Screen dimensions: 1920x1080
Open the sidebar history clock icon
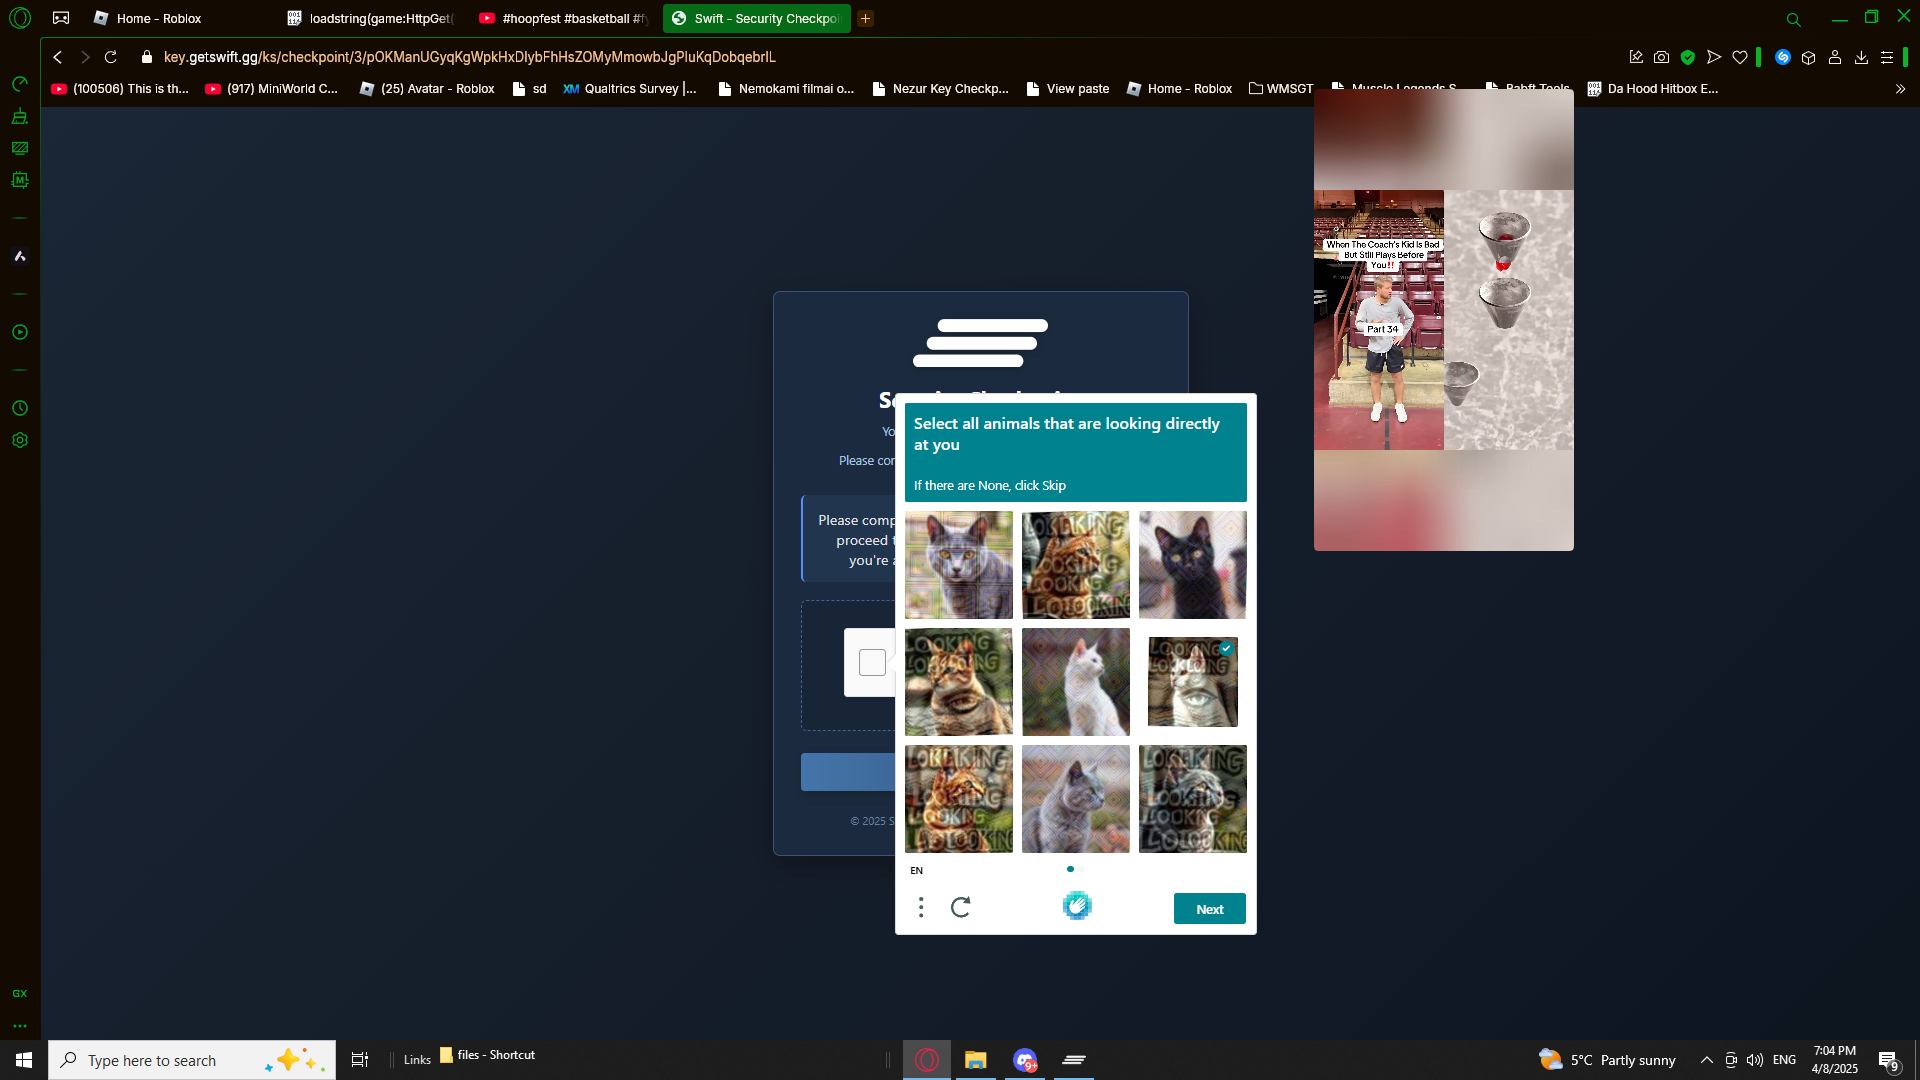(19, 408)
